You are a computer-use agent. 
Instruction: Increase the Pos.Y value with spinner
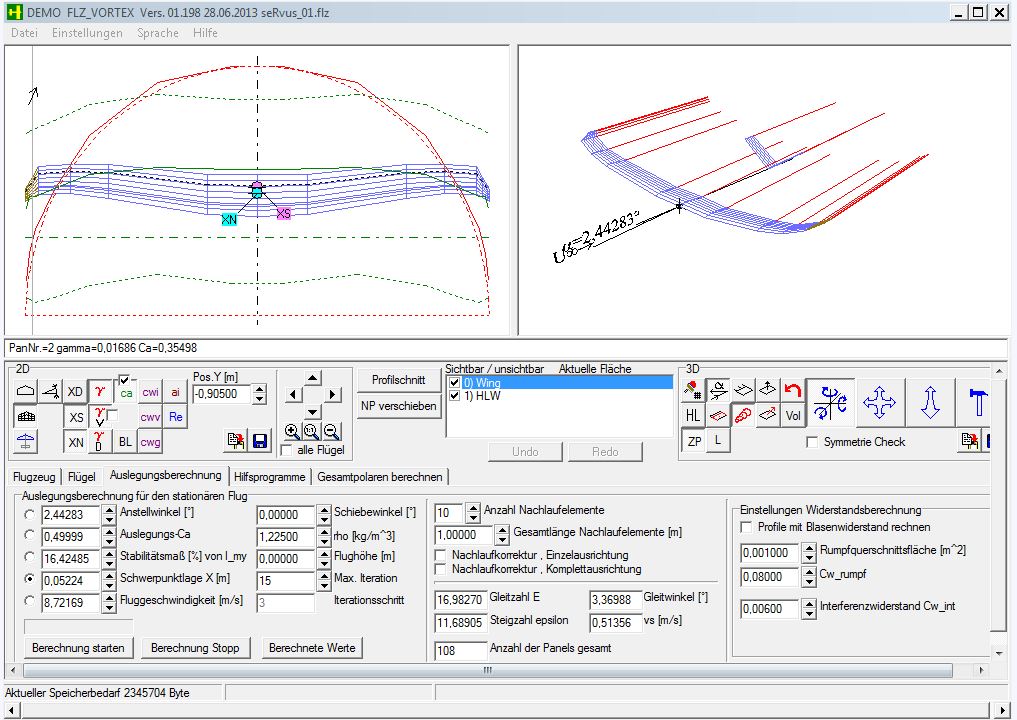coord(260,390)
